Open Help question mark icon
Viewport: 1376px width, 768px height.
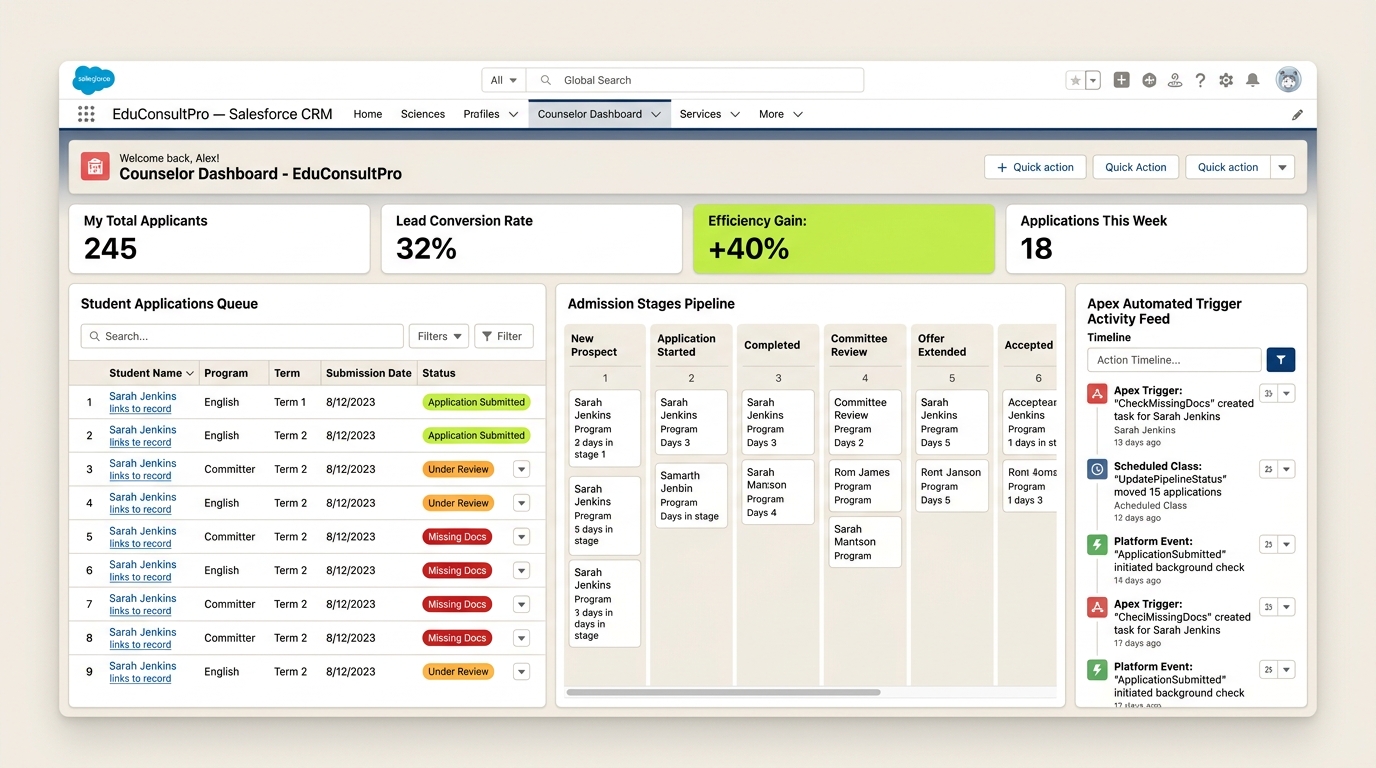point(1200,80)
